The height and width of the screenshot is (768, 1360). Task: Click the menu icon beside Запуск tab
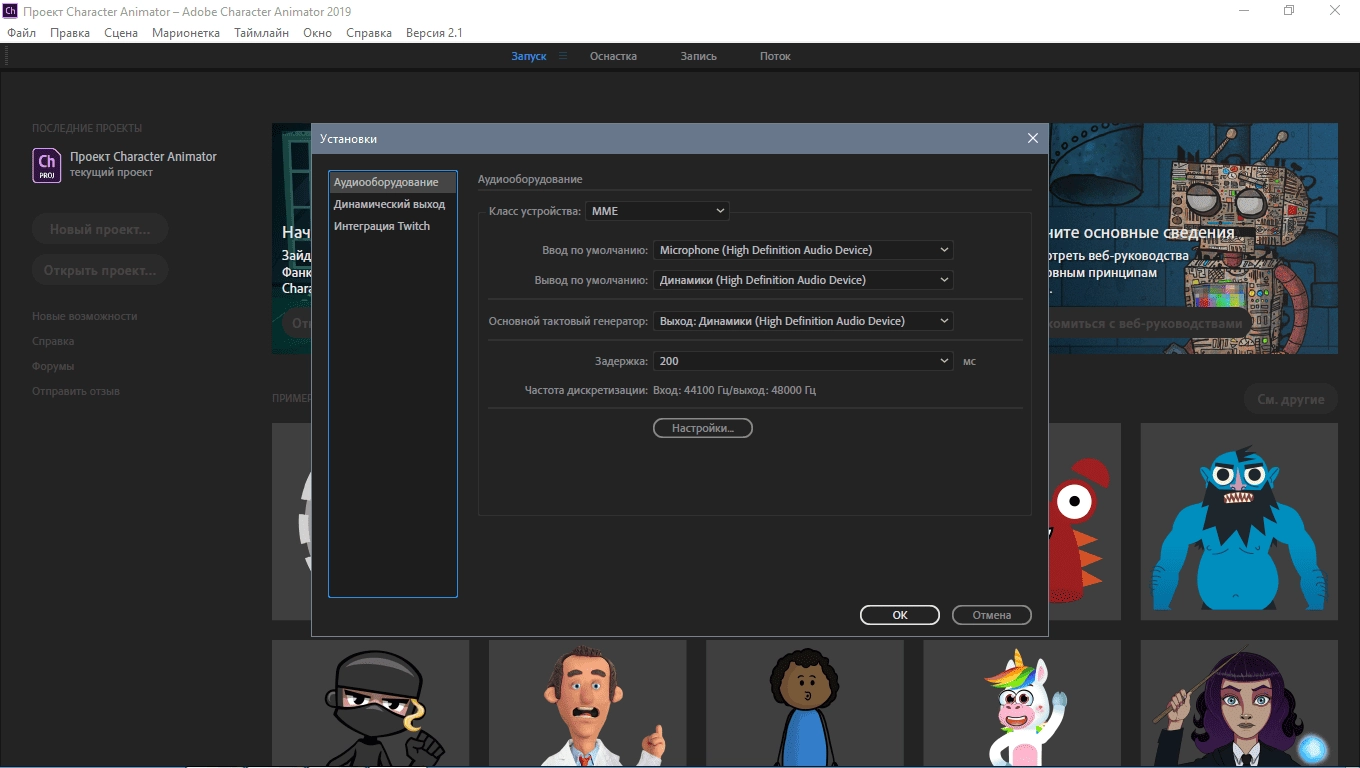pyautogui.click(x=563, y=56)
